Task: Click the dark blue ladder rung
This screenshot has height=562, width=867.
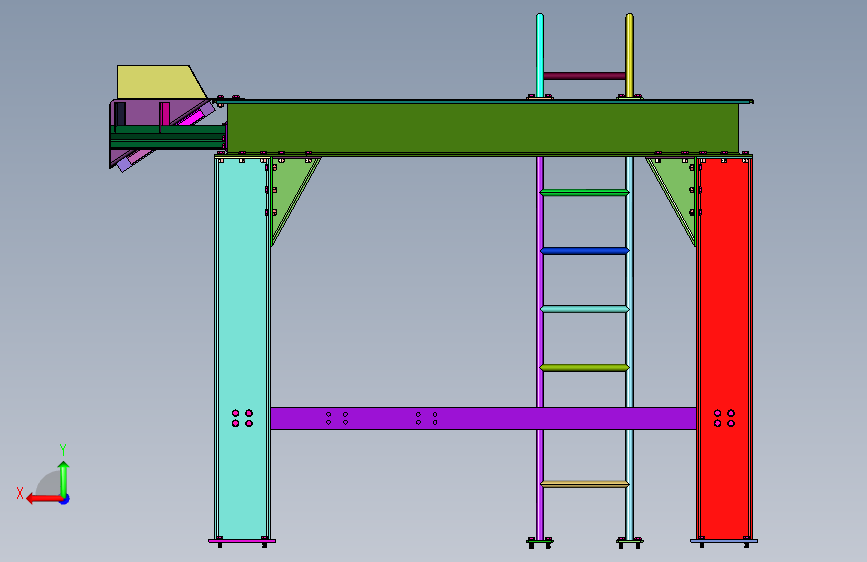Action: 584,251
